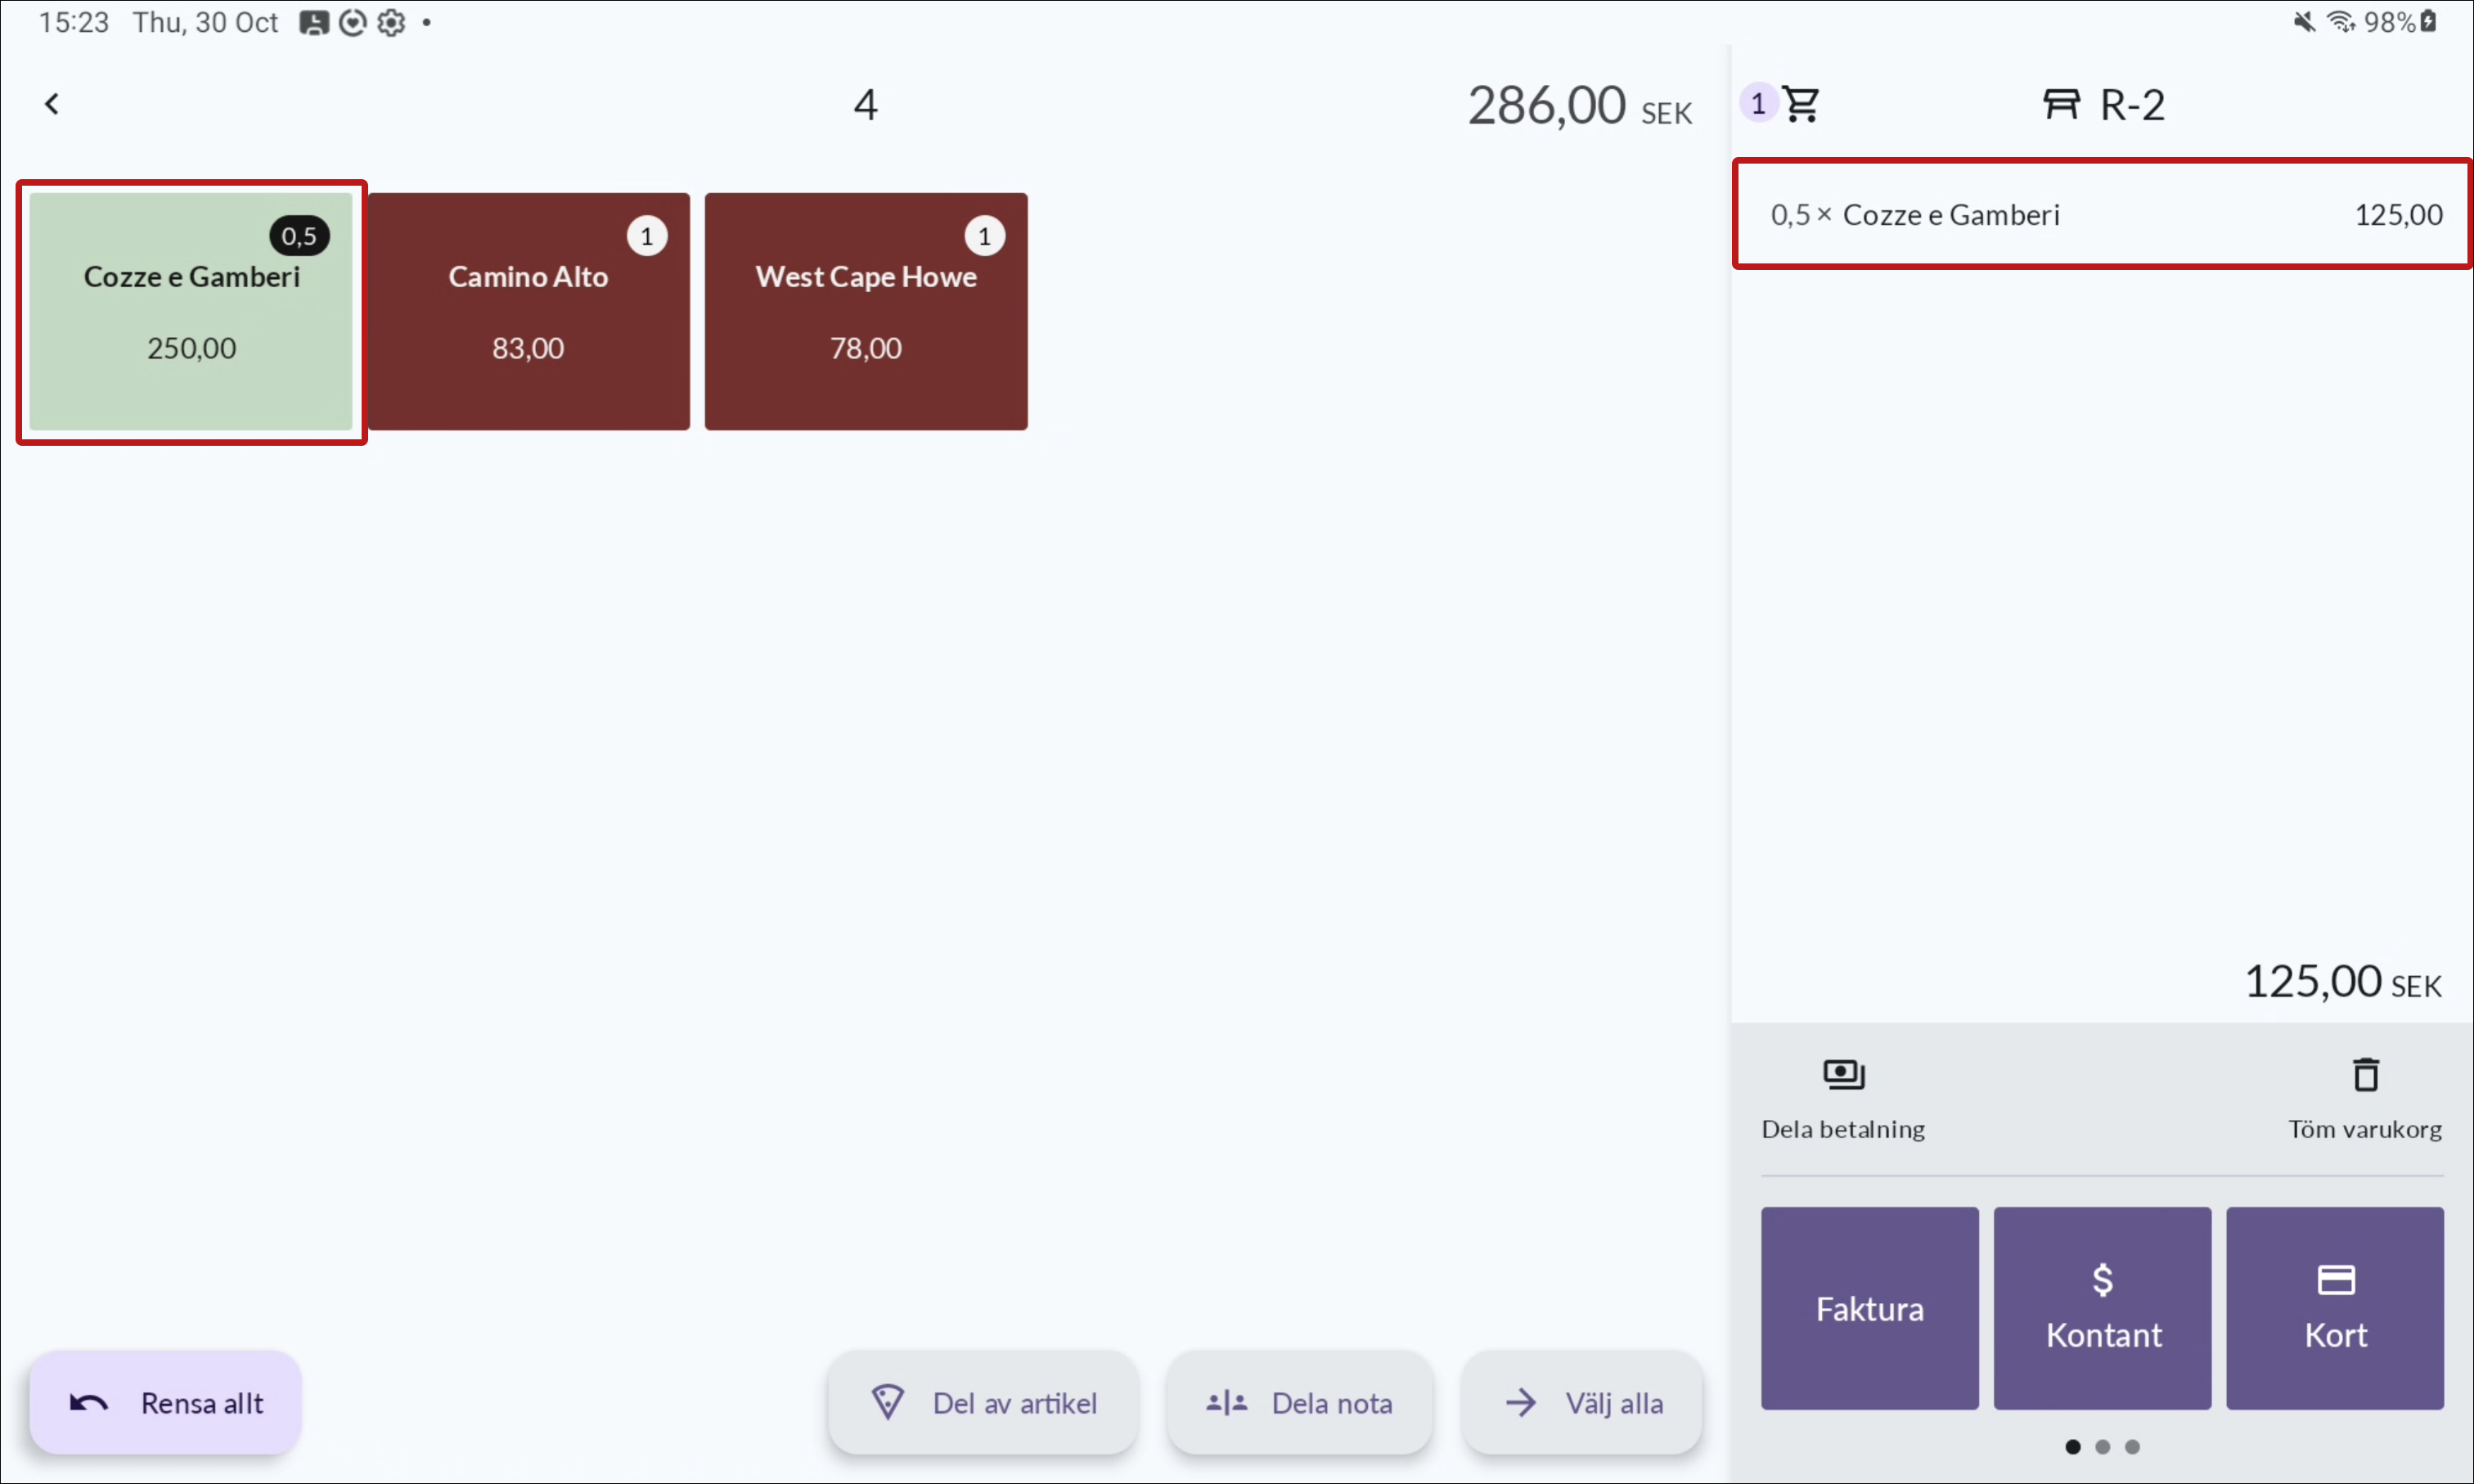
Task: Select the Camino Alto item tile
Action: coord(528,312)
